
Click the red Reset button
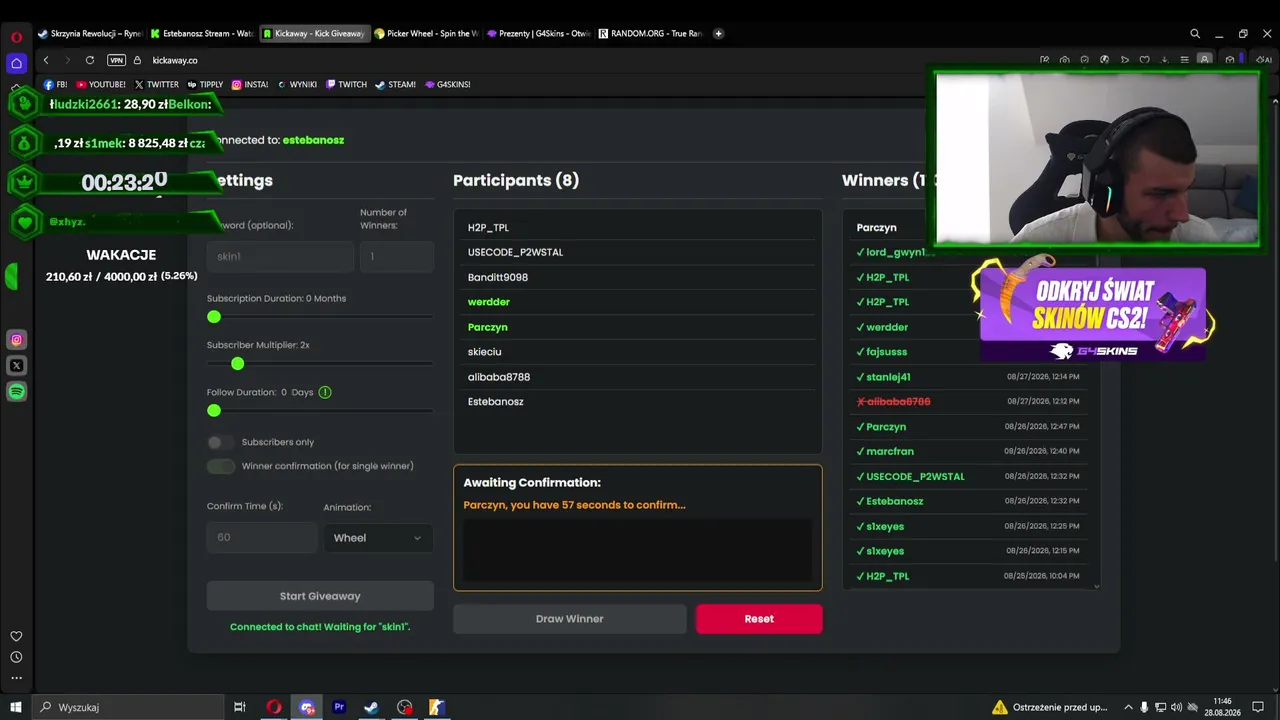(759, 619)
